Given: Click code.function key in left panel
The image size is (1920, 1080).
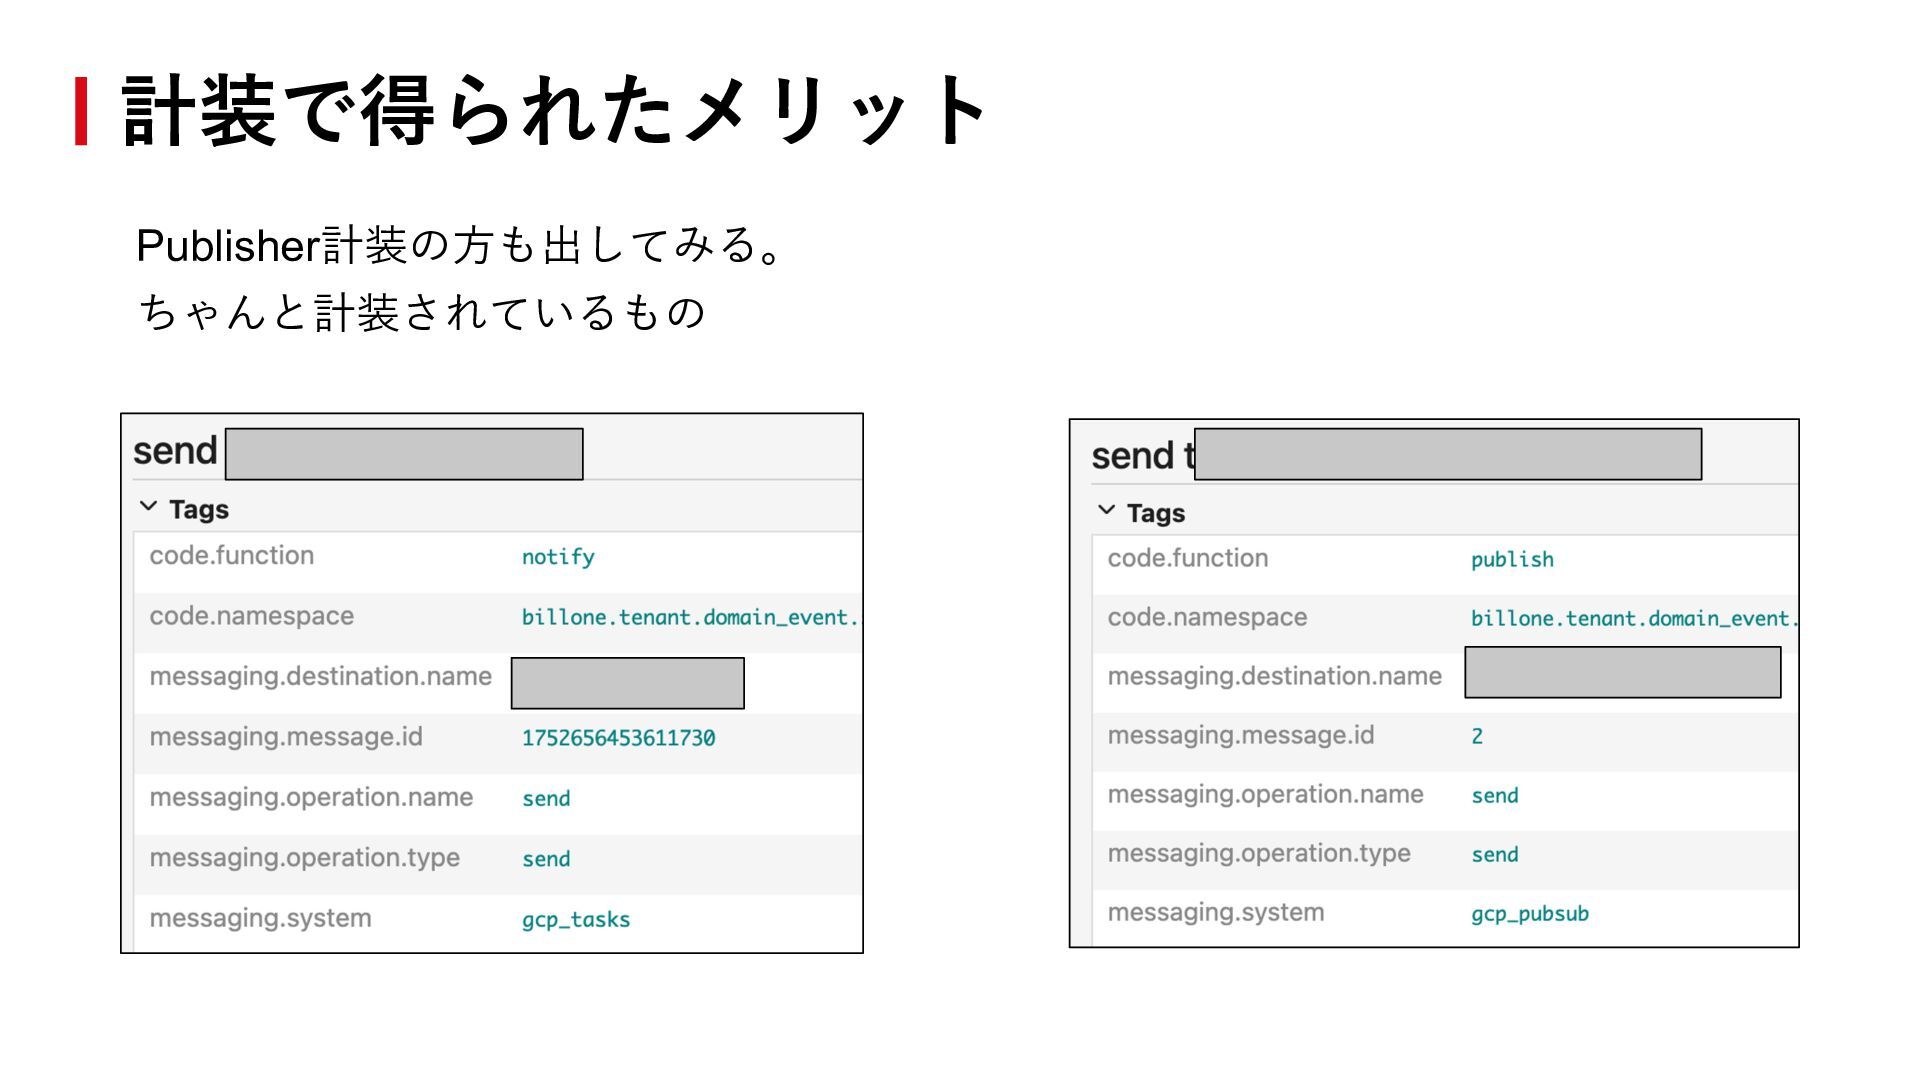Looking at the screenshot, I should coord(232,555).
